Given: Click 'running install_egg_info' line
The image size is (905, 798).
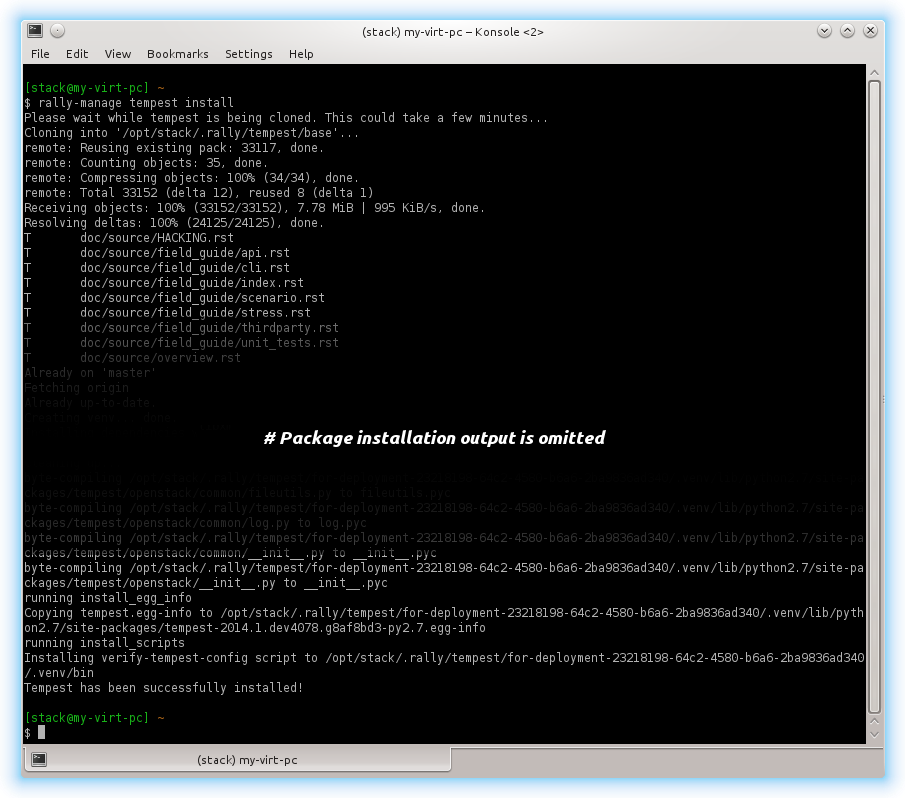Looking at the screenshot, I should pyautogui.click(x=107, y=598).
